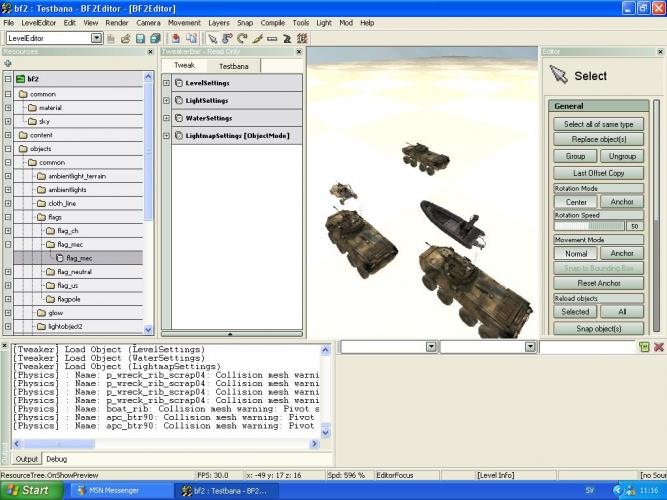This screenshot has width=667, height=500.
Task: Click the Replace object(s) button
Action: (598, 140)
